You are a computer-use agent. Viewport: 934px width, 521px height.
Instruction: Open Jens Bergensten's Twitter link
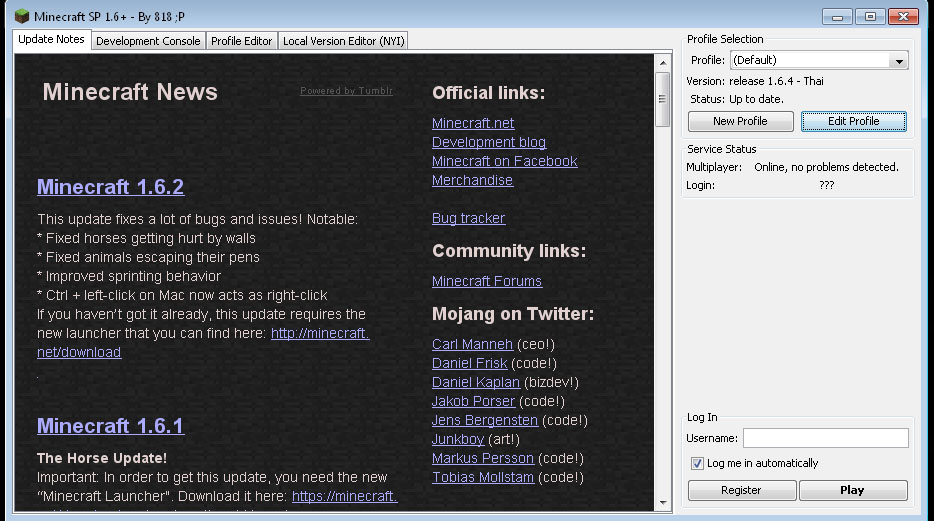point(485,420)
